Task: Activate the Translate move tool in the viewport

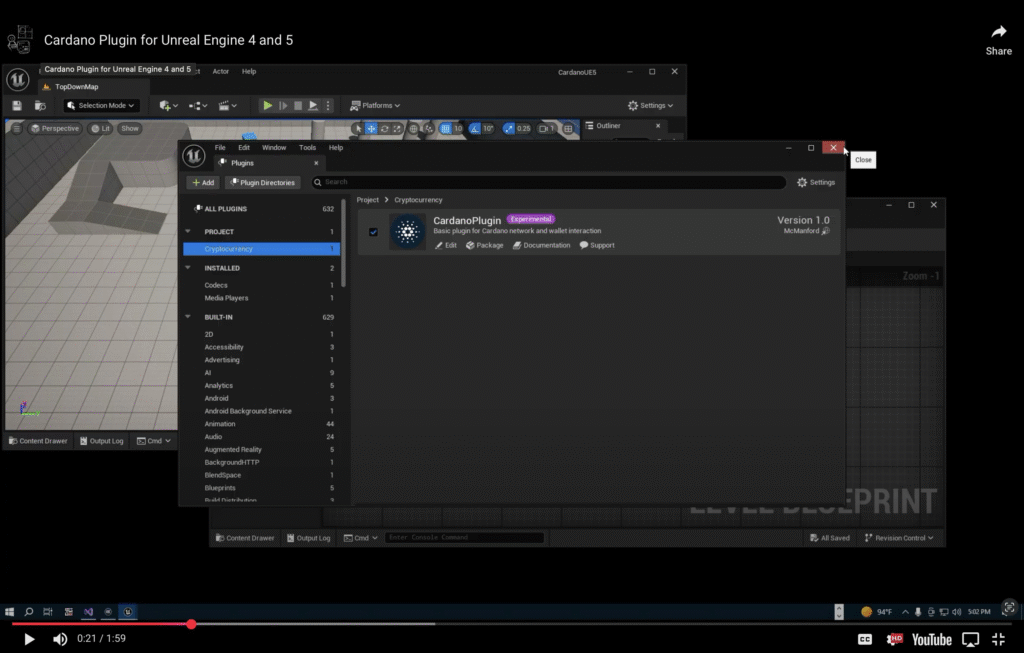Action: point(371,129)
